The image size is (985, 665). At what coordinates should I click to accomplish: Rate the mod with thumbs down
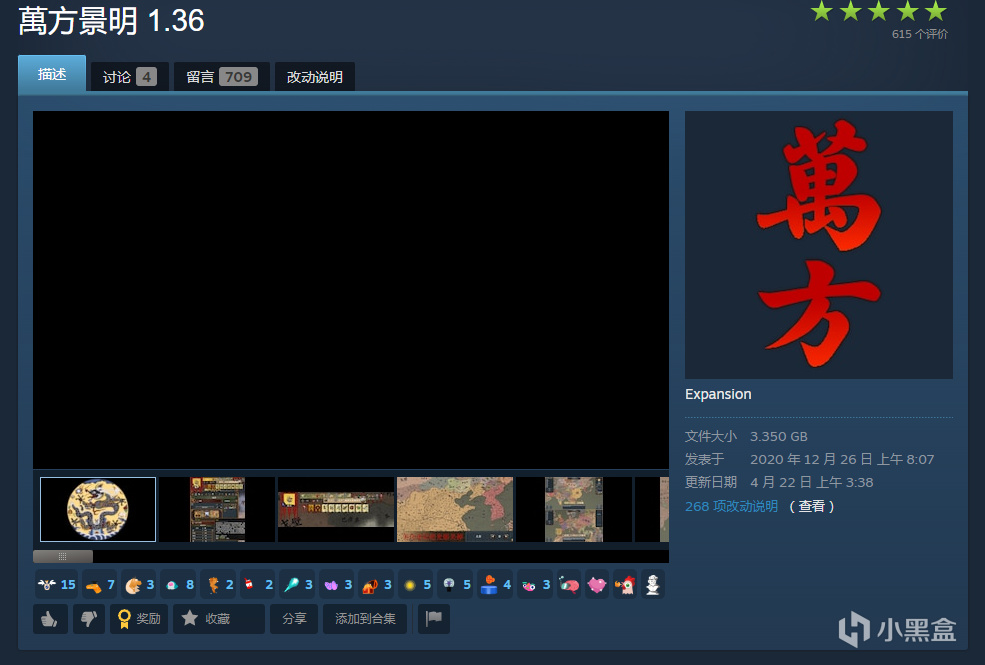[x=89, y=619]
